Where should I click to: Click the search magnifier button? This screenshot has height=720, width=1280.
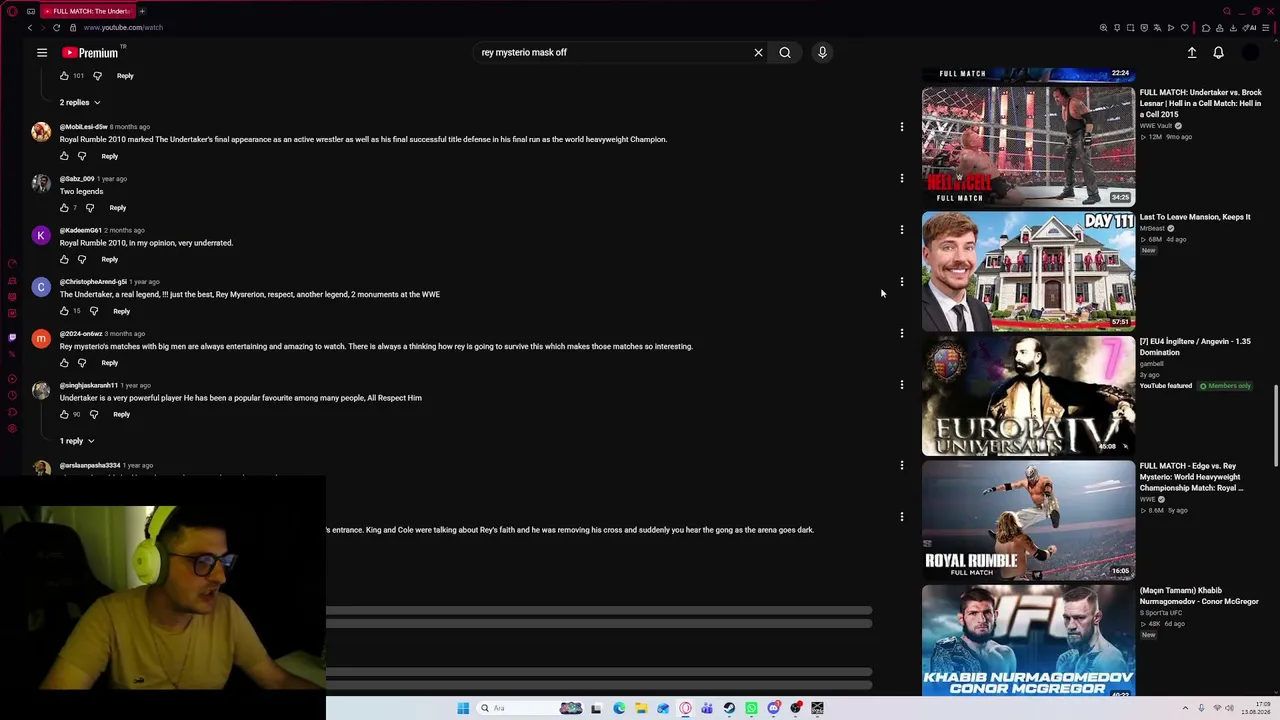785,52
